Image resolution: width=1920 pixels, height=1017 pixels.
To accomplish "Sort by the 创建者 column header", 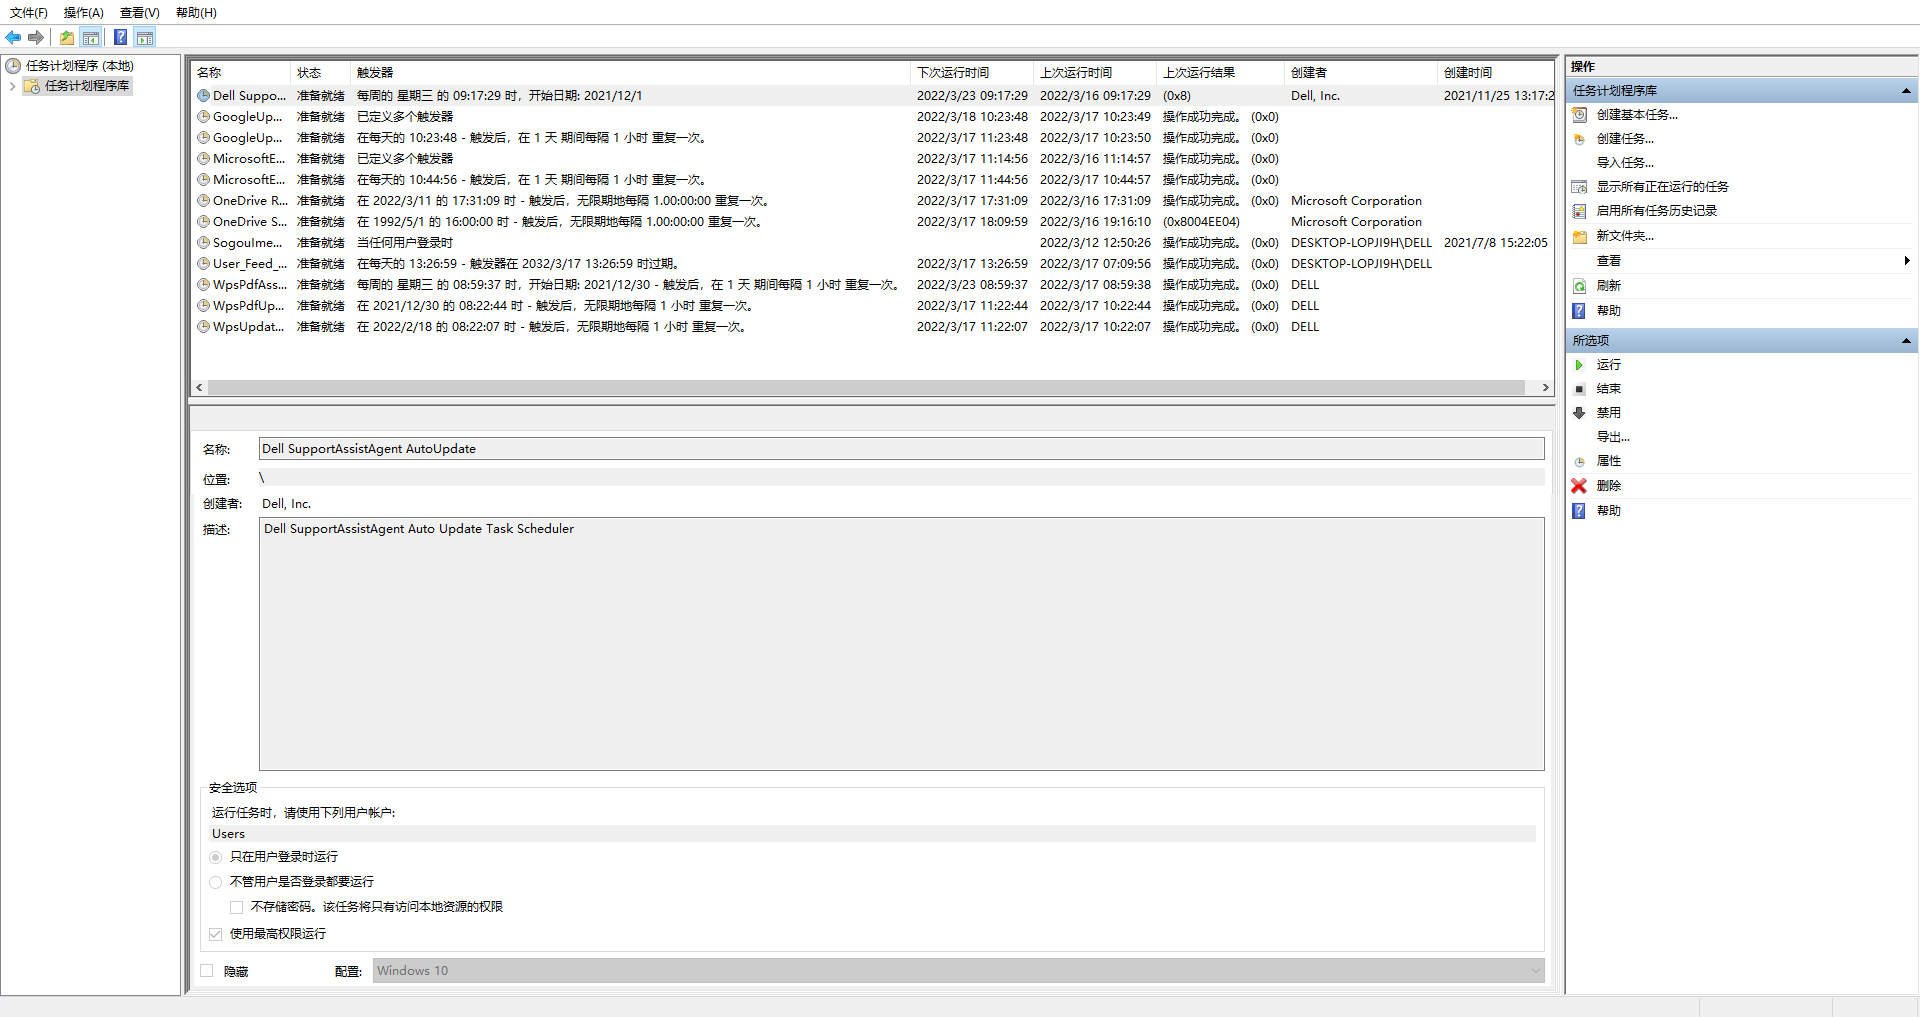I will (1360, 73).
